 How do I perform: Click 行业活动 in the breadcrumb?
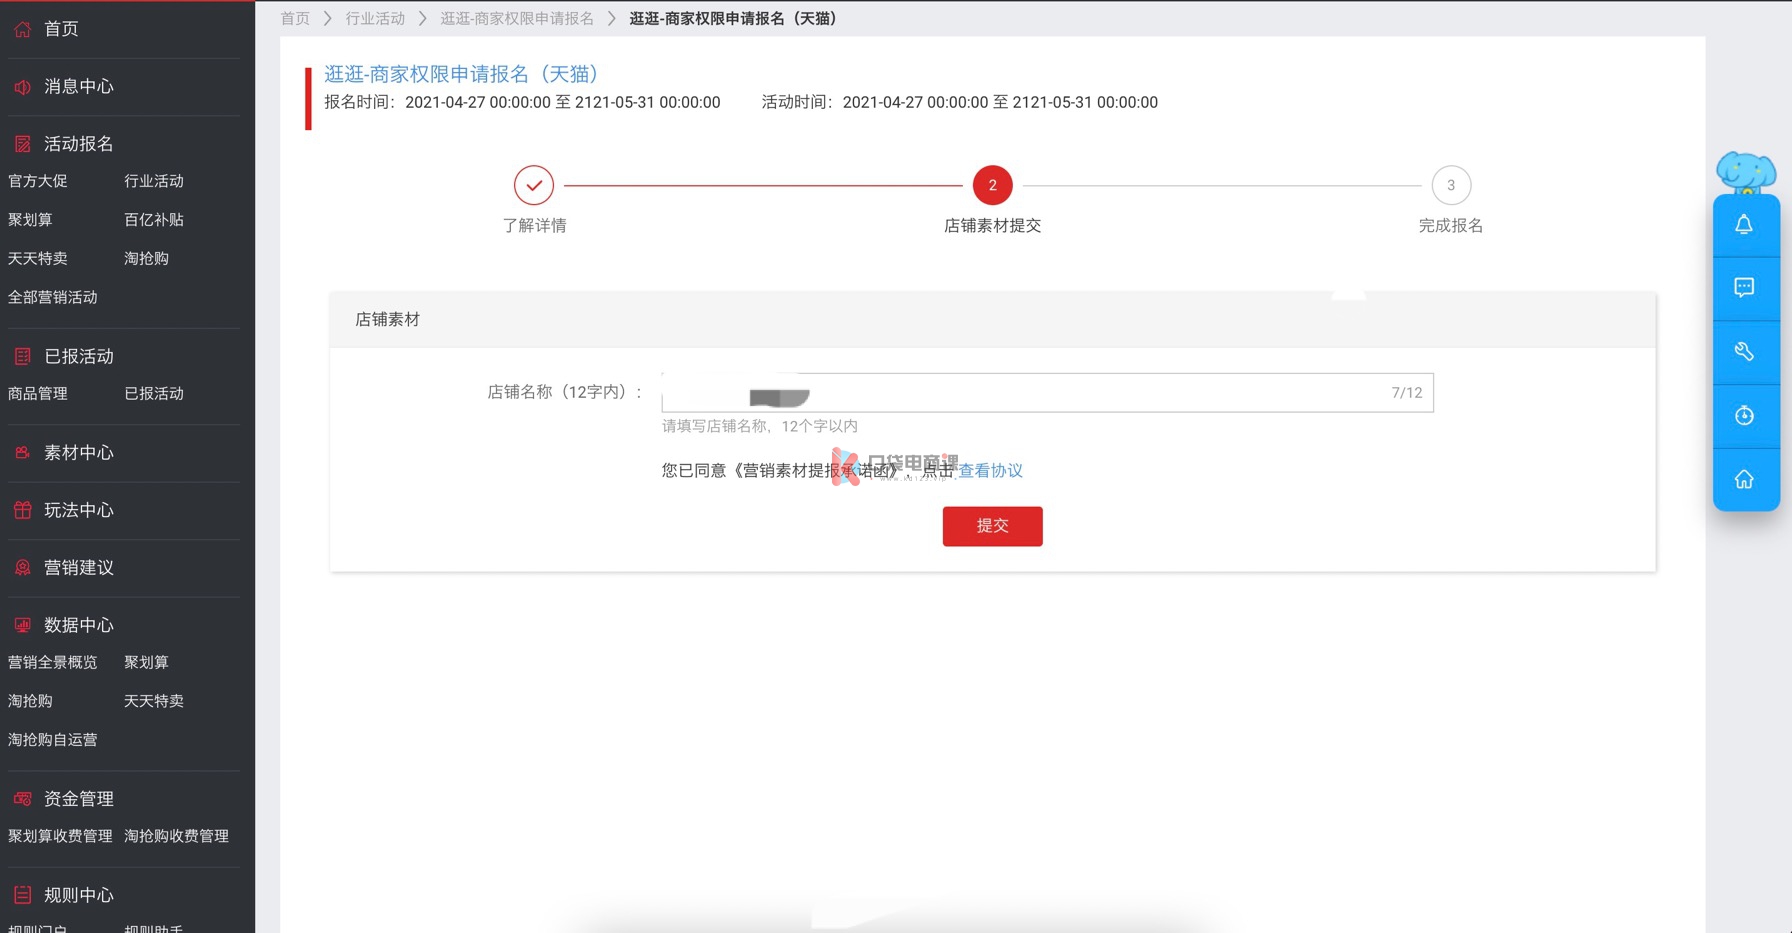coord(375,19)
